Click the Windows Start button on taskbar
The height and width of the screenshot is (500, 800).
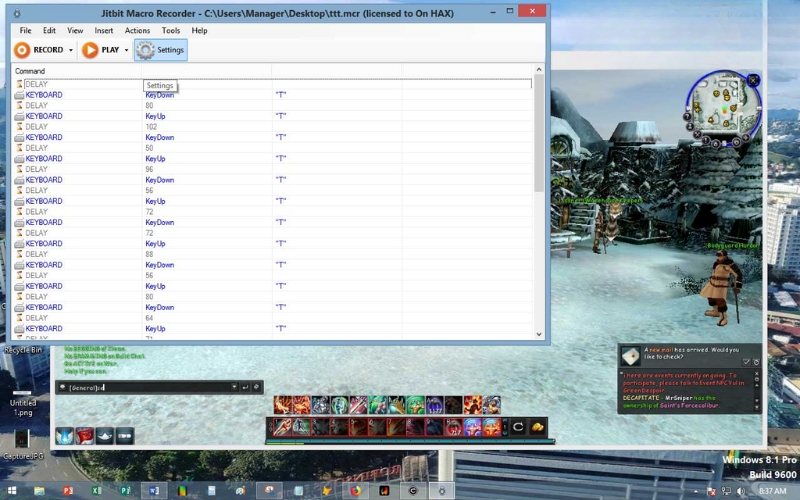point(11,491)
